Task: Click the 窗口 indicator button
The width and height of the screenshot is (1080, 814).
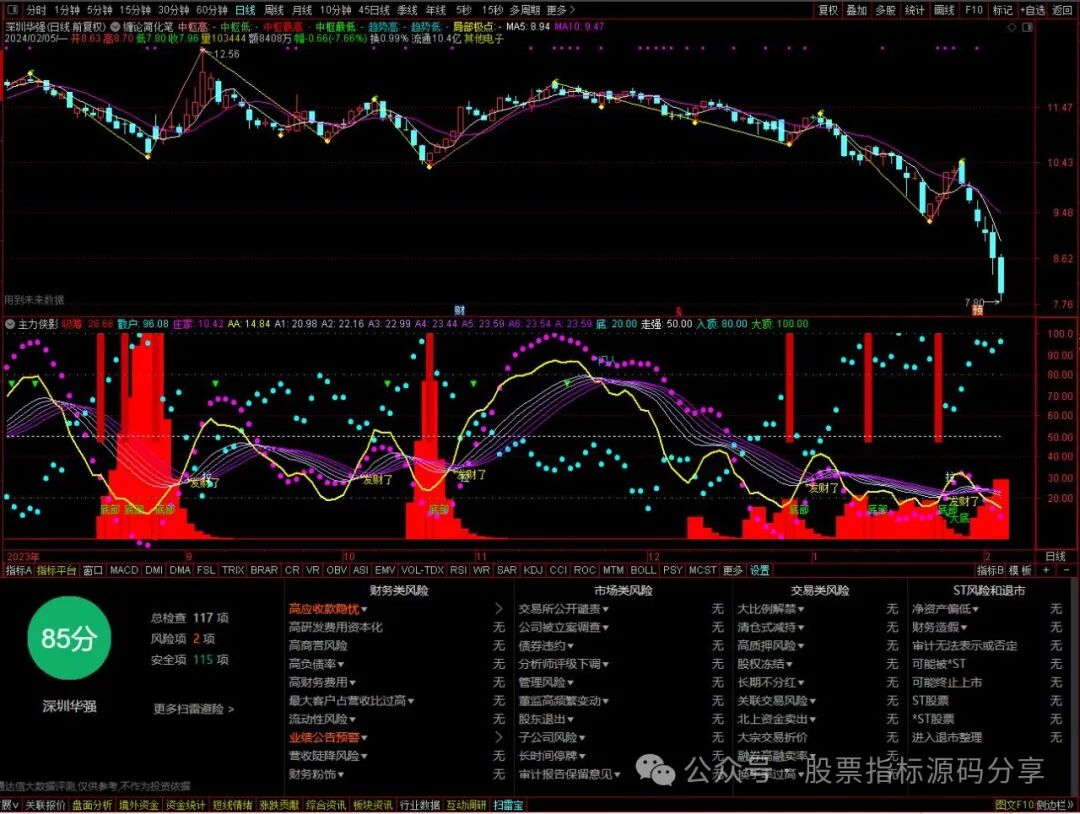Action: coord(92,570)
